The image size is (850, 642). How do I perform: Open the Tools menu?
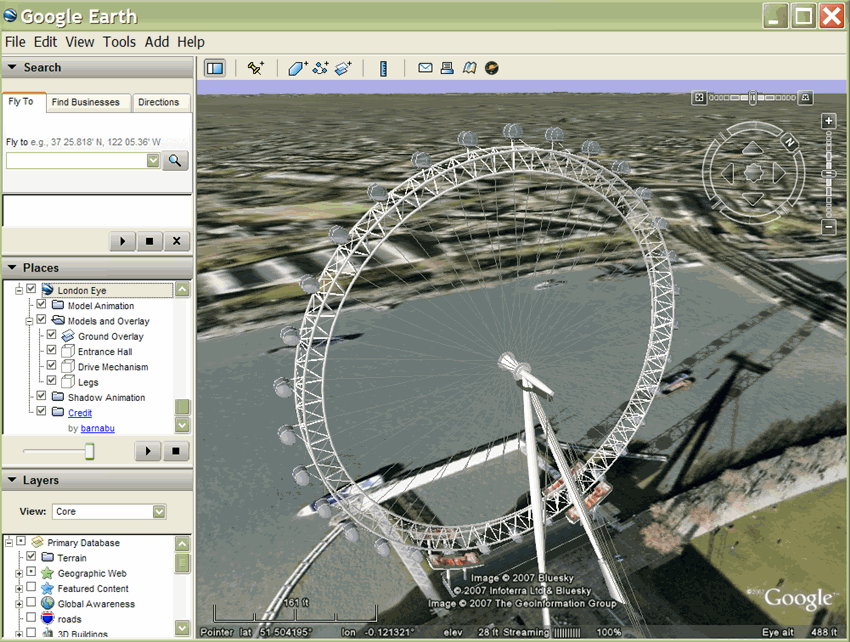119,42
